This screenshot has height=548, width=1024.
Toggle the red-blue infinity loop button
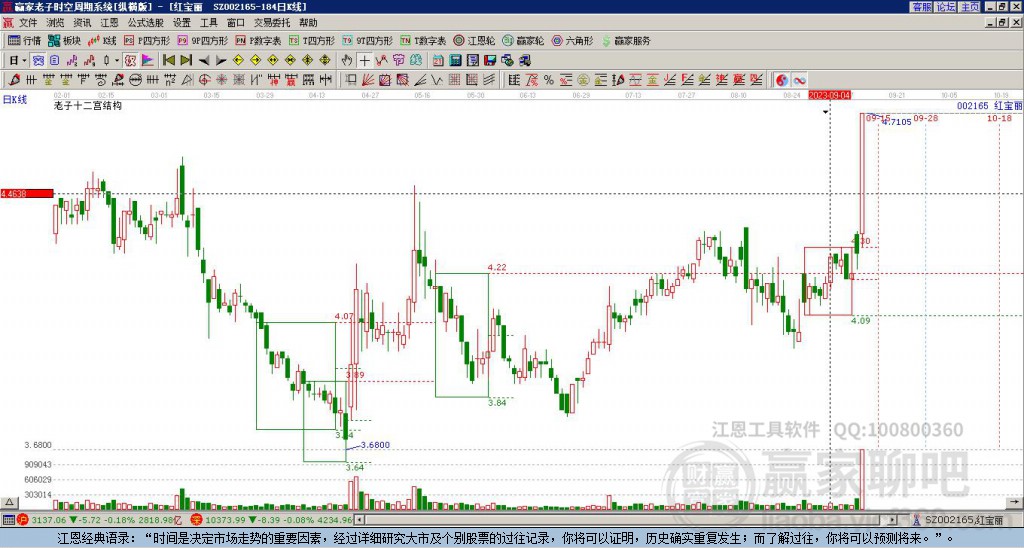pos(799,80)
